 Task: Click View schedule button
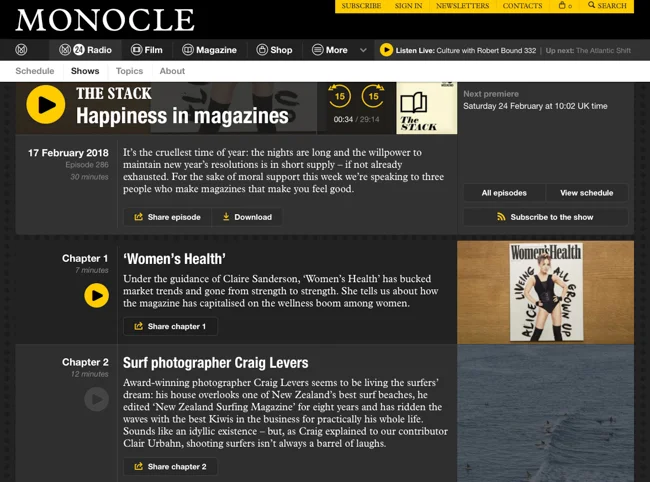587,193
